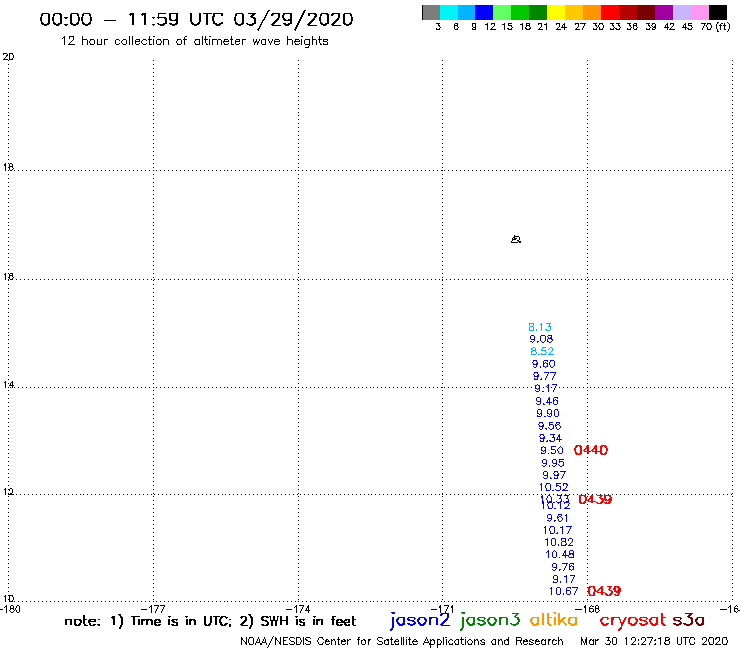This screenshot has width=740, height=650.
Task: Click the 10.48 wave height value
Action: point(560,555)
